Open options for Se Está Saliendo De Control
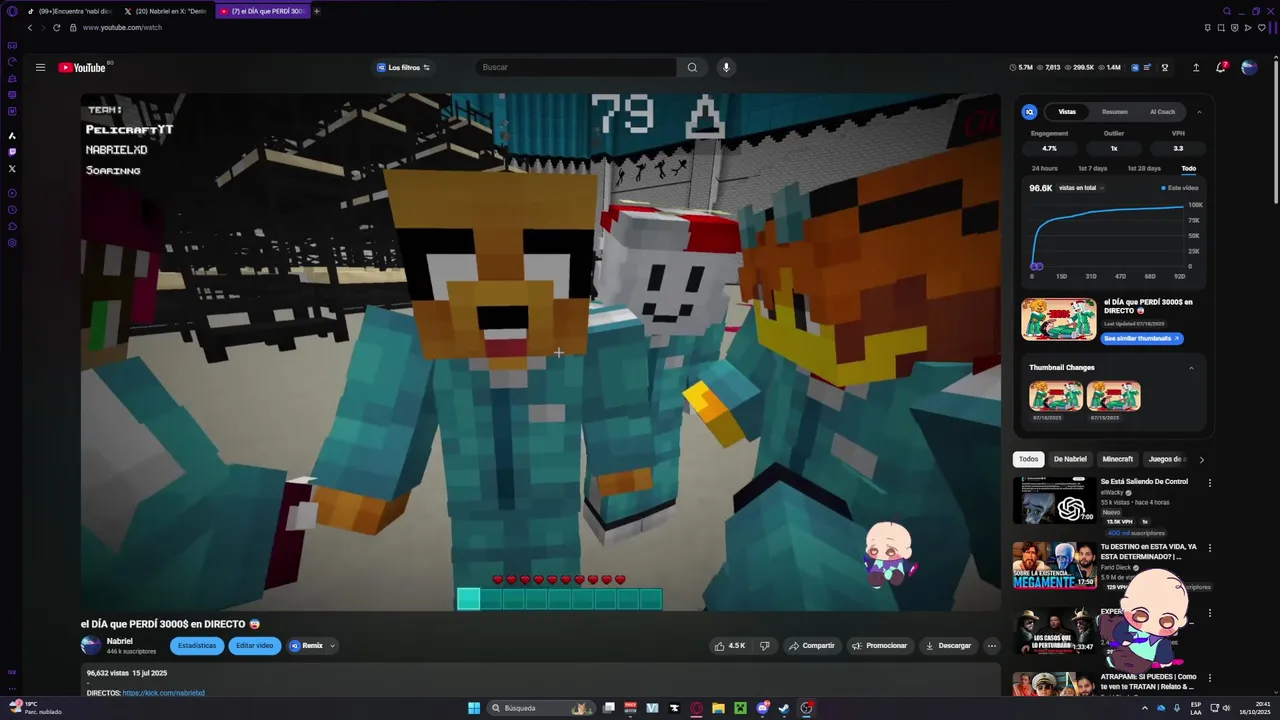The image size is (1280, 720). (1209, 483)
